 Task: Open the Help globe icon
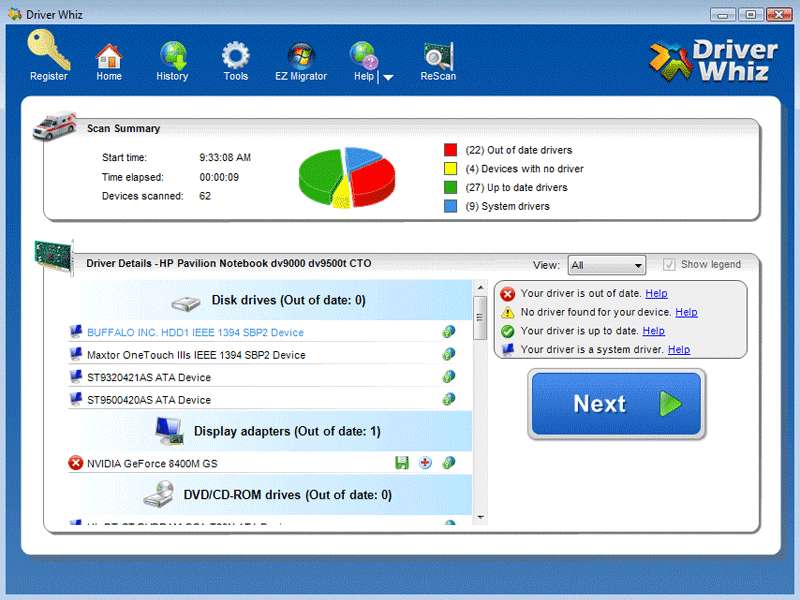click(364, 56)
